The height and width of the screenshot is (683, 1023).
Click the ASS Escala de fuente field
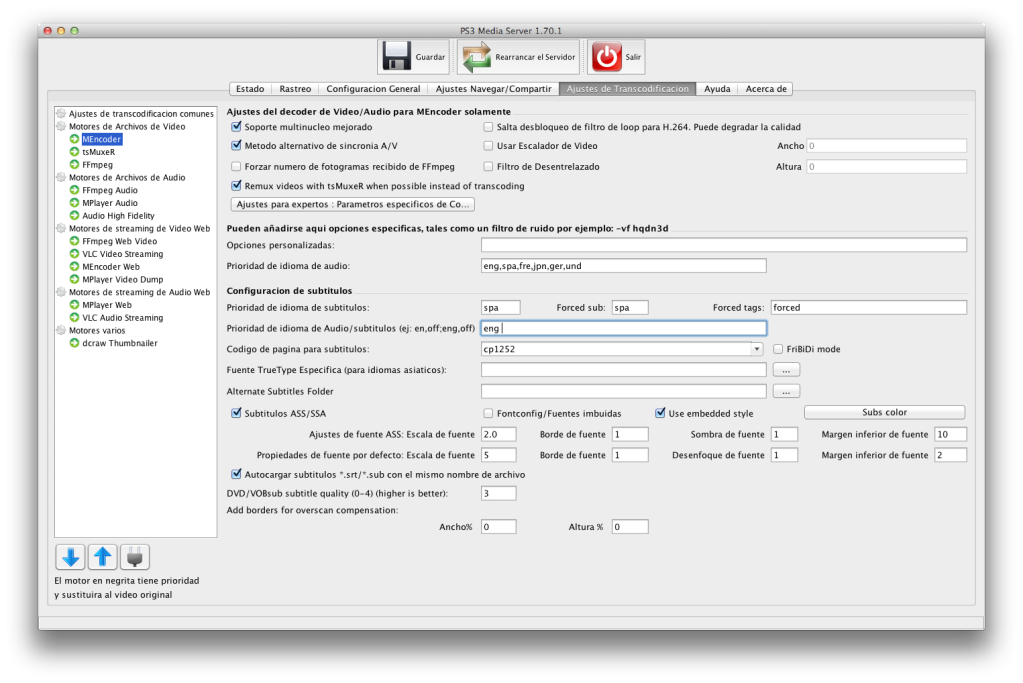coord(498,434)
